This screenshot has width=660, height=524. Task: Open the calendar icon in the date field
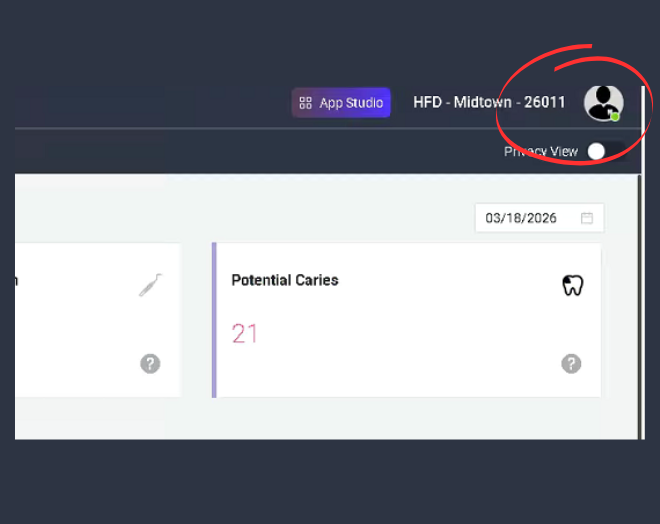pyautogui.click(x=587, y=218)
